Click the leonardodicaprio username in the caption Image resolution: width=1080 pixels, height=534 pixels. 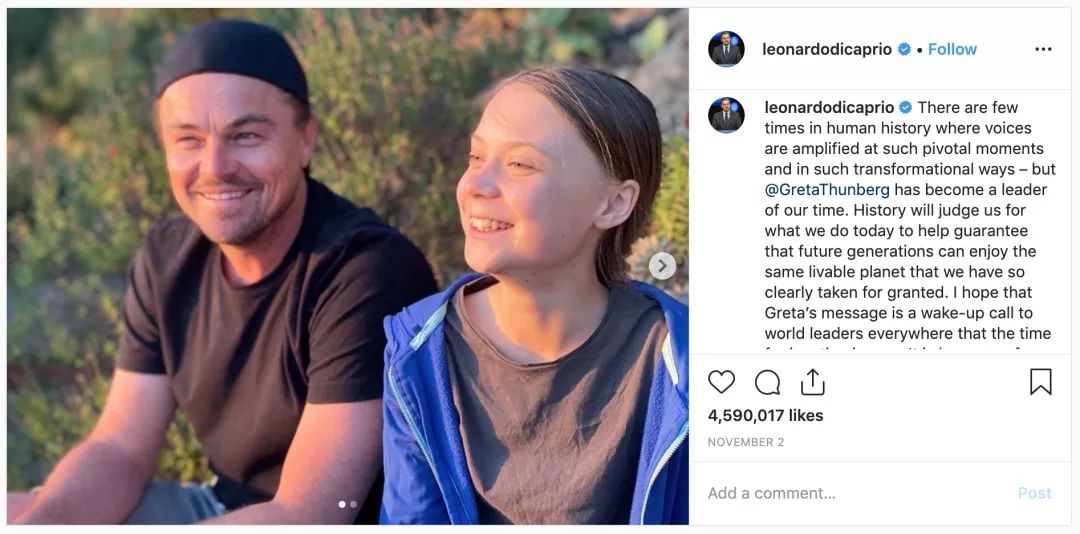[829, 108]
